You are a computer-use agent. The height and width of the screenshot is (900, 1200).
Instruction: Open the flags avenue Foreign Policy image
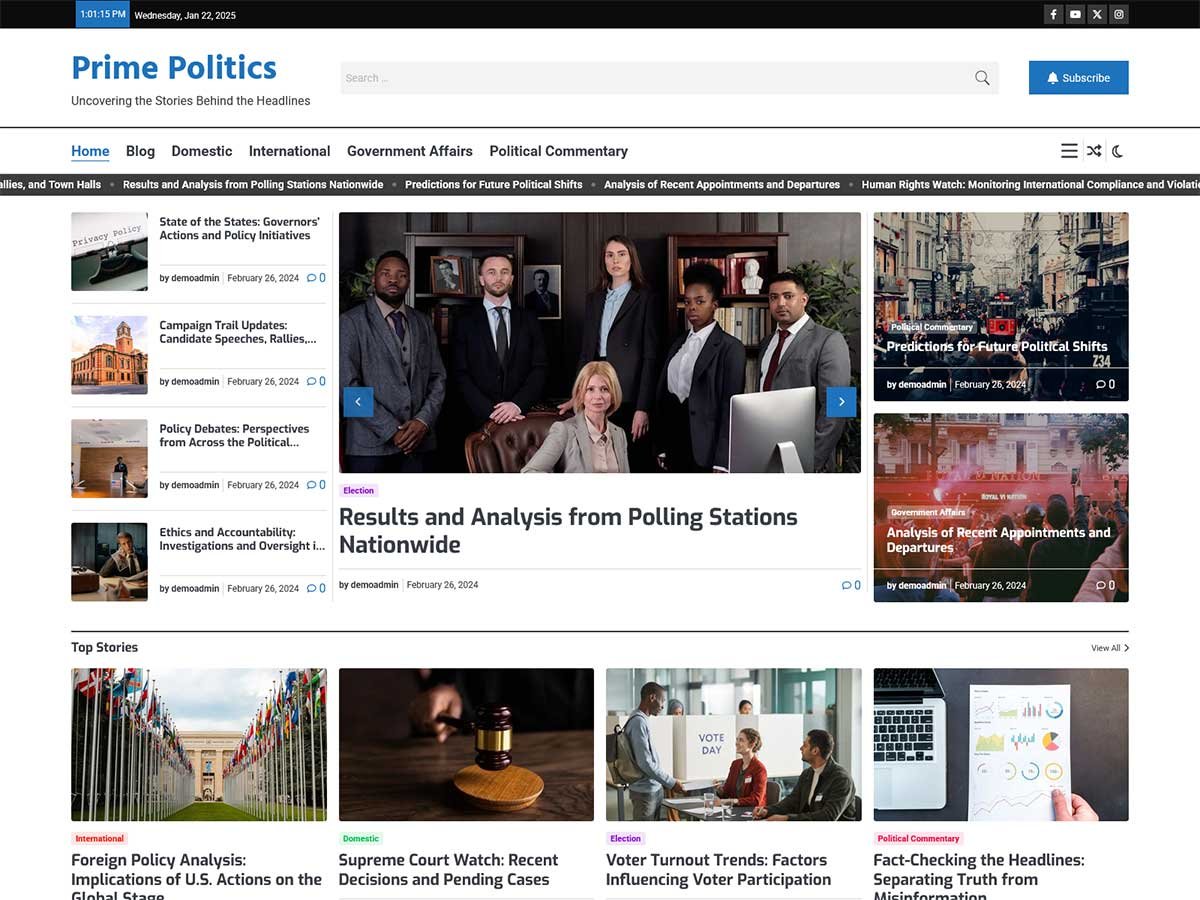199,745
